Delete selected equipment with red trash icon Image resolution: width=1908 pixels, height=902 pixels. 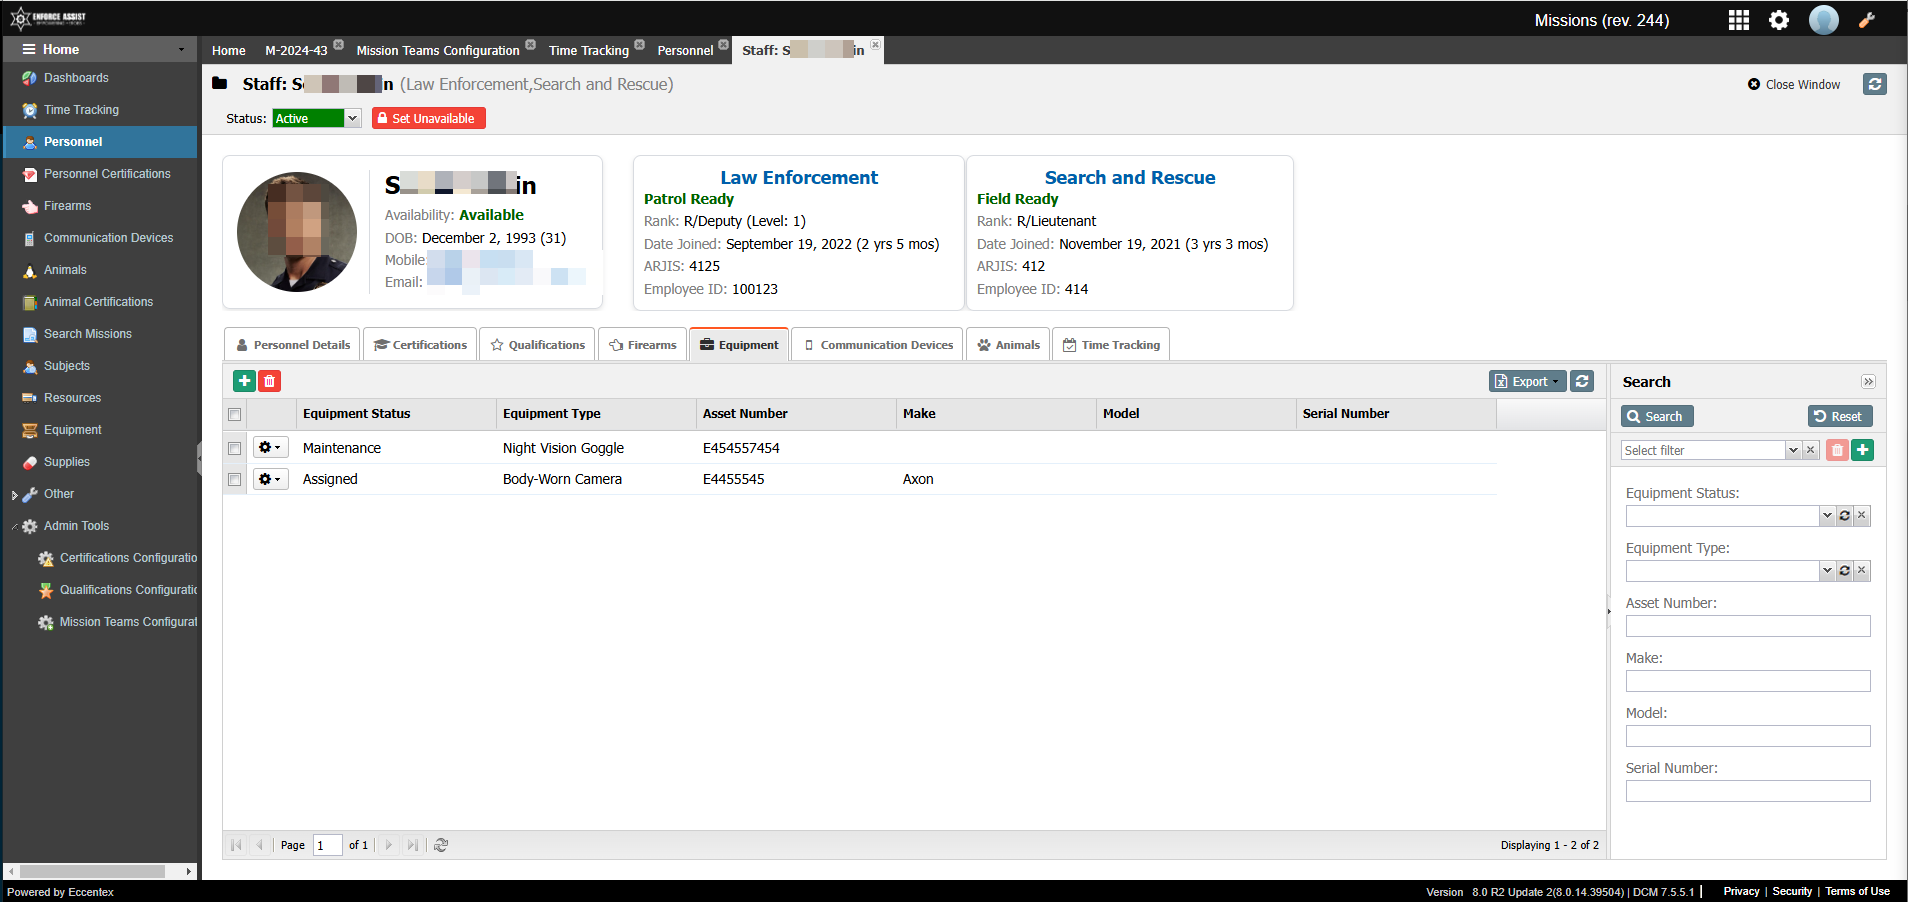tap(269, 381)
